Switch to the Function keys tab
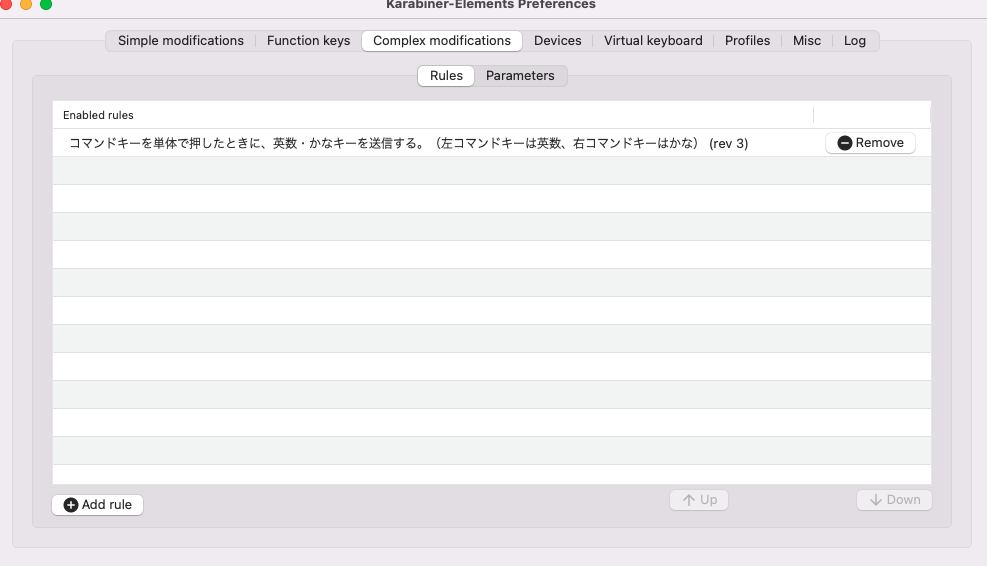The image size is (987, 566). [308, 41]
